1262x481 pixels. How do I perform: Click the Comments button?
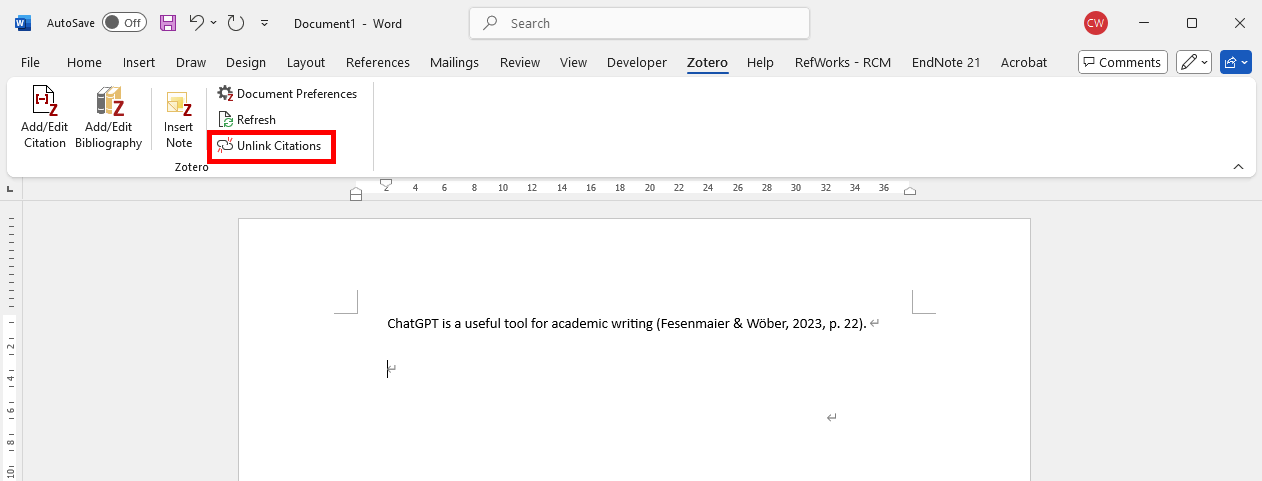point(1122,62)
